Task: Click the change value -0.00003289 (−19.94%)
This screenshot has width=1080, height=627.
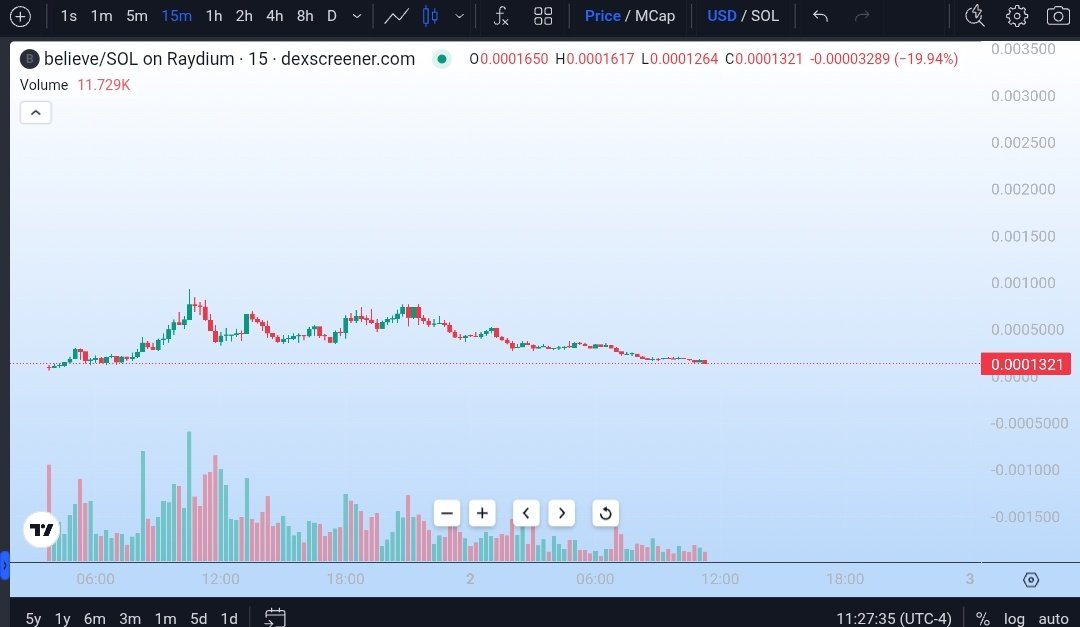Action: [x=884, y=59]
